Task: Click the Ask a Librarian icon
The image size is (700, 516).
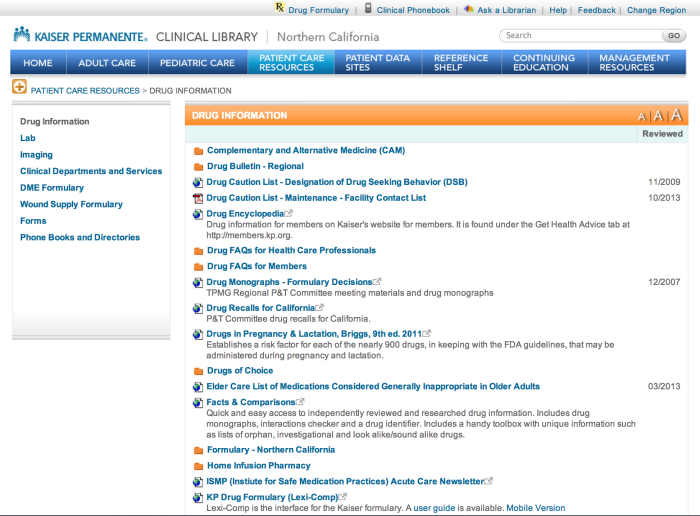Action: [469, 9]
